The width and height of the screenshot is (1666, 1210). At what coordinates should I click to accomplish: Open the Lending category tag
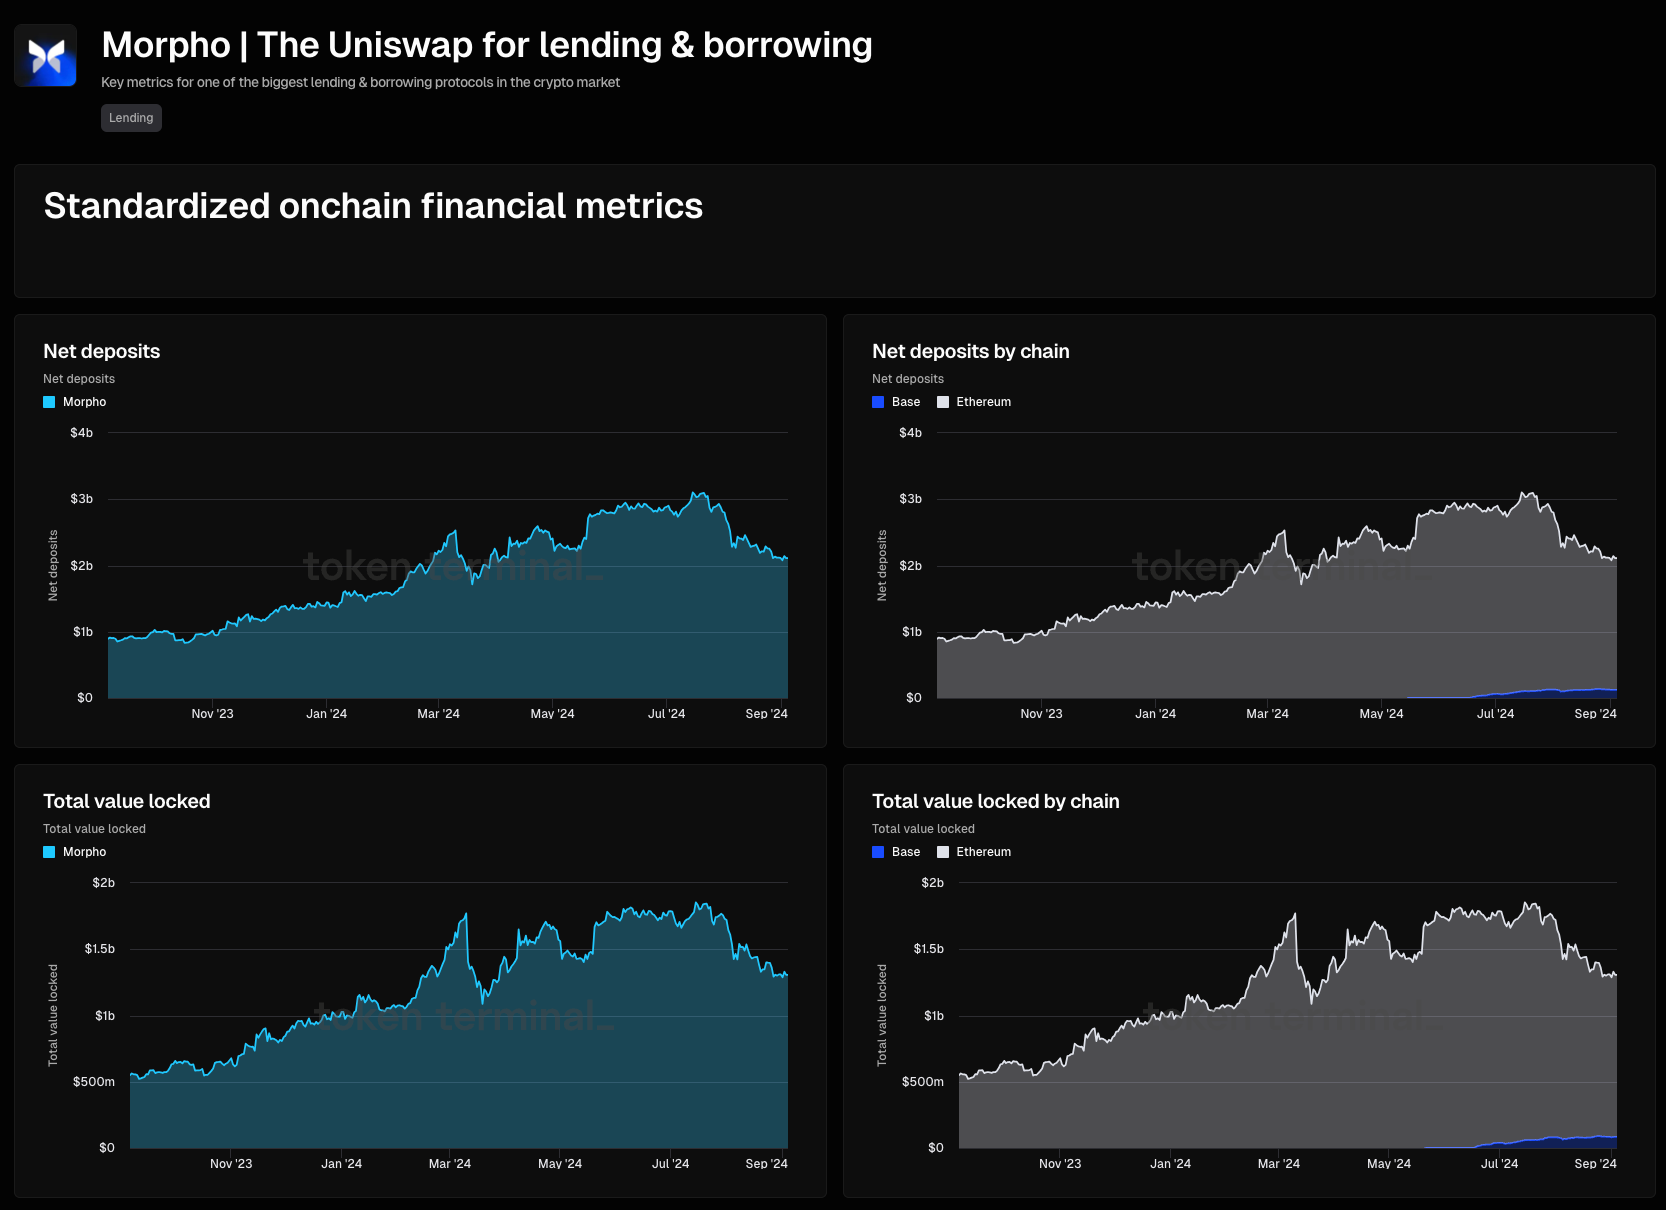click(x=131, y=118)
